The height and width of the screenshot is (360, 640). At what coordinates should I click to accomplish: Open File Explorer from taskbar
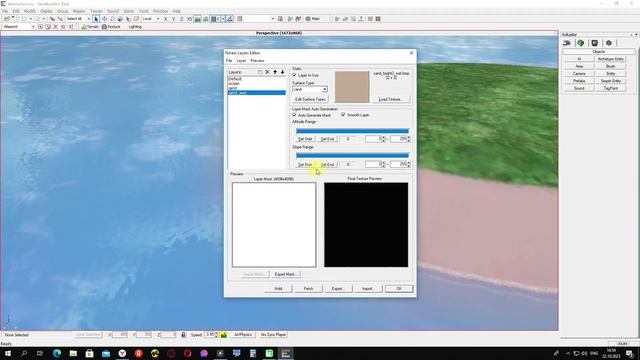(73, 353)
